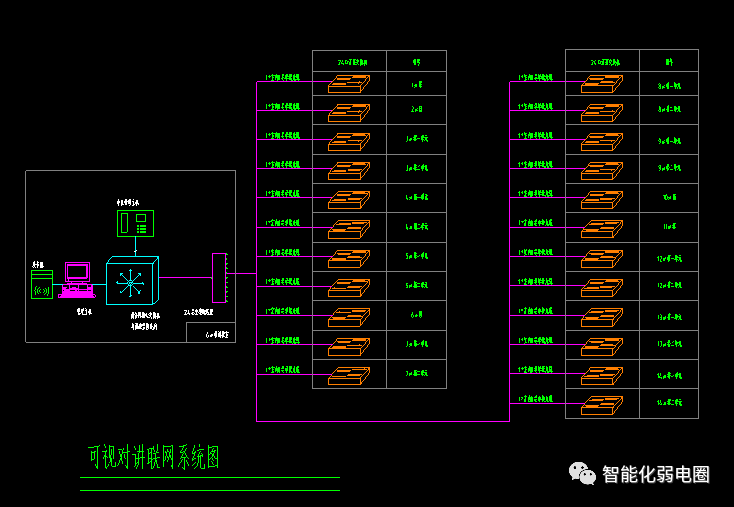Click the green center management intercom unit
Viewport: 734px width, 507px height.
point(135,223)
